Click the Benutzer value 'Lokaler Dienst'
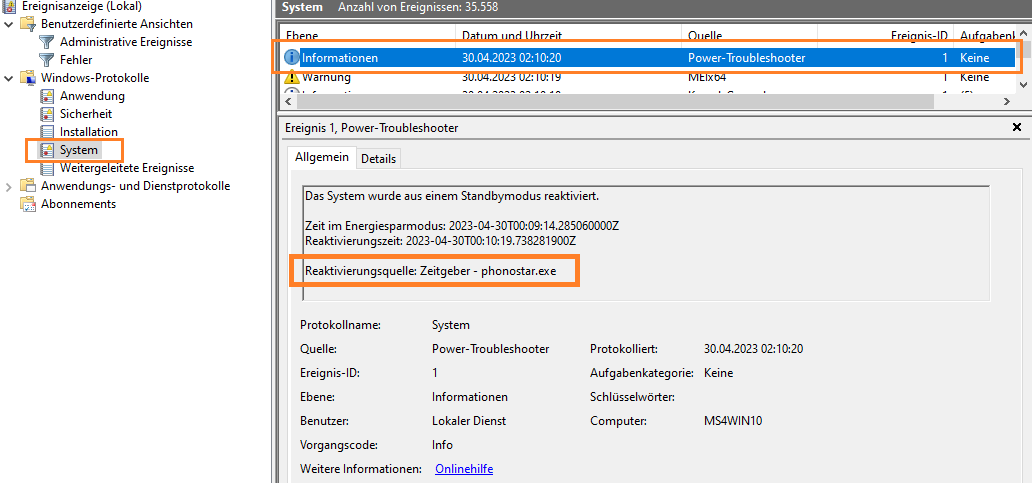Viewport: 1032px width, 483px height. coord(469,421)
